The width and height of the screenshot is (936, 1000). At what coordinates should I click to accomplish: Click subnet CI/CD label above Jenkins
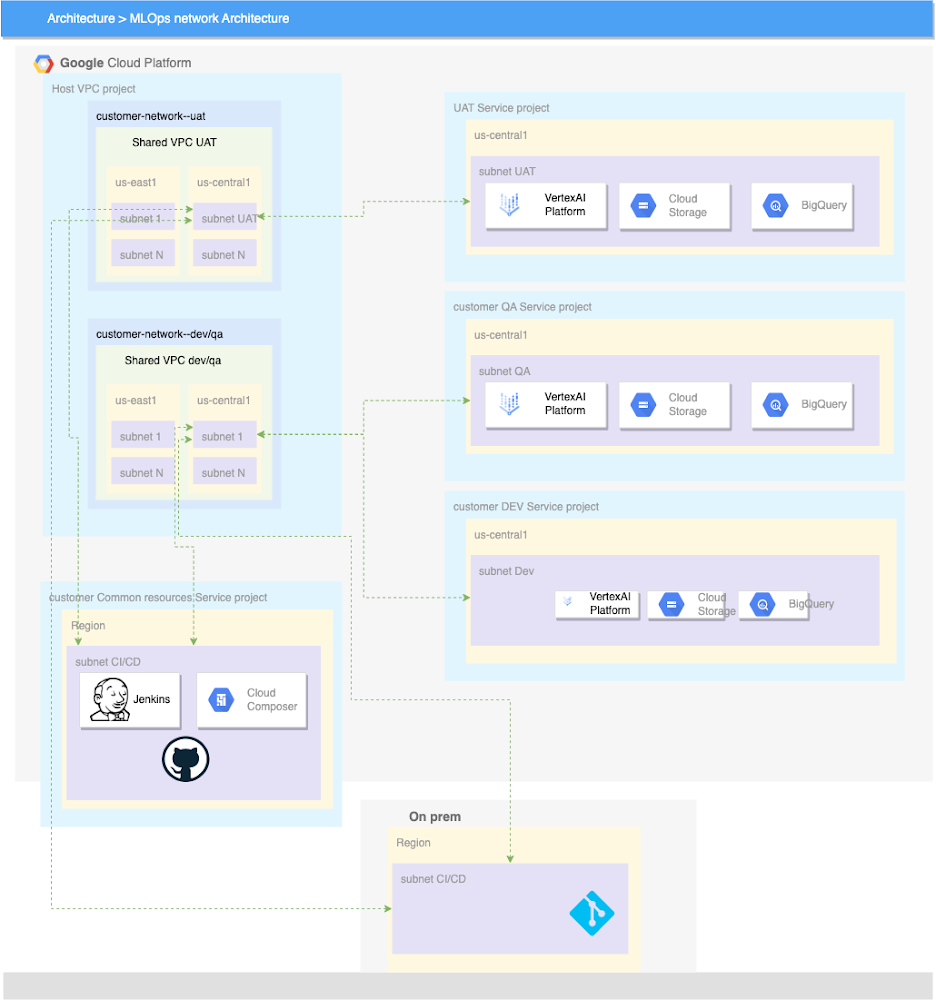(x=108, y=662)
